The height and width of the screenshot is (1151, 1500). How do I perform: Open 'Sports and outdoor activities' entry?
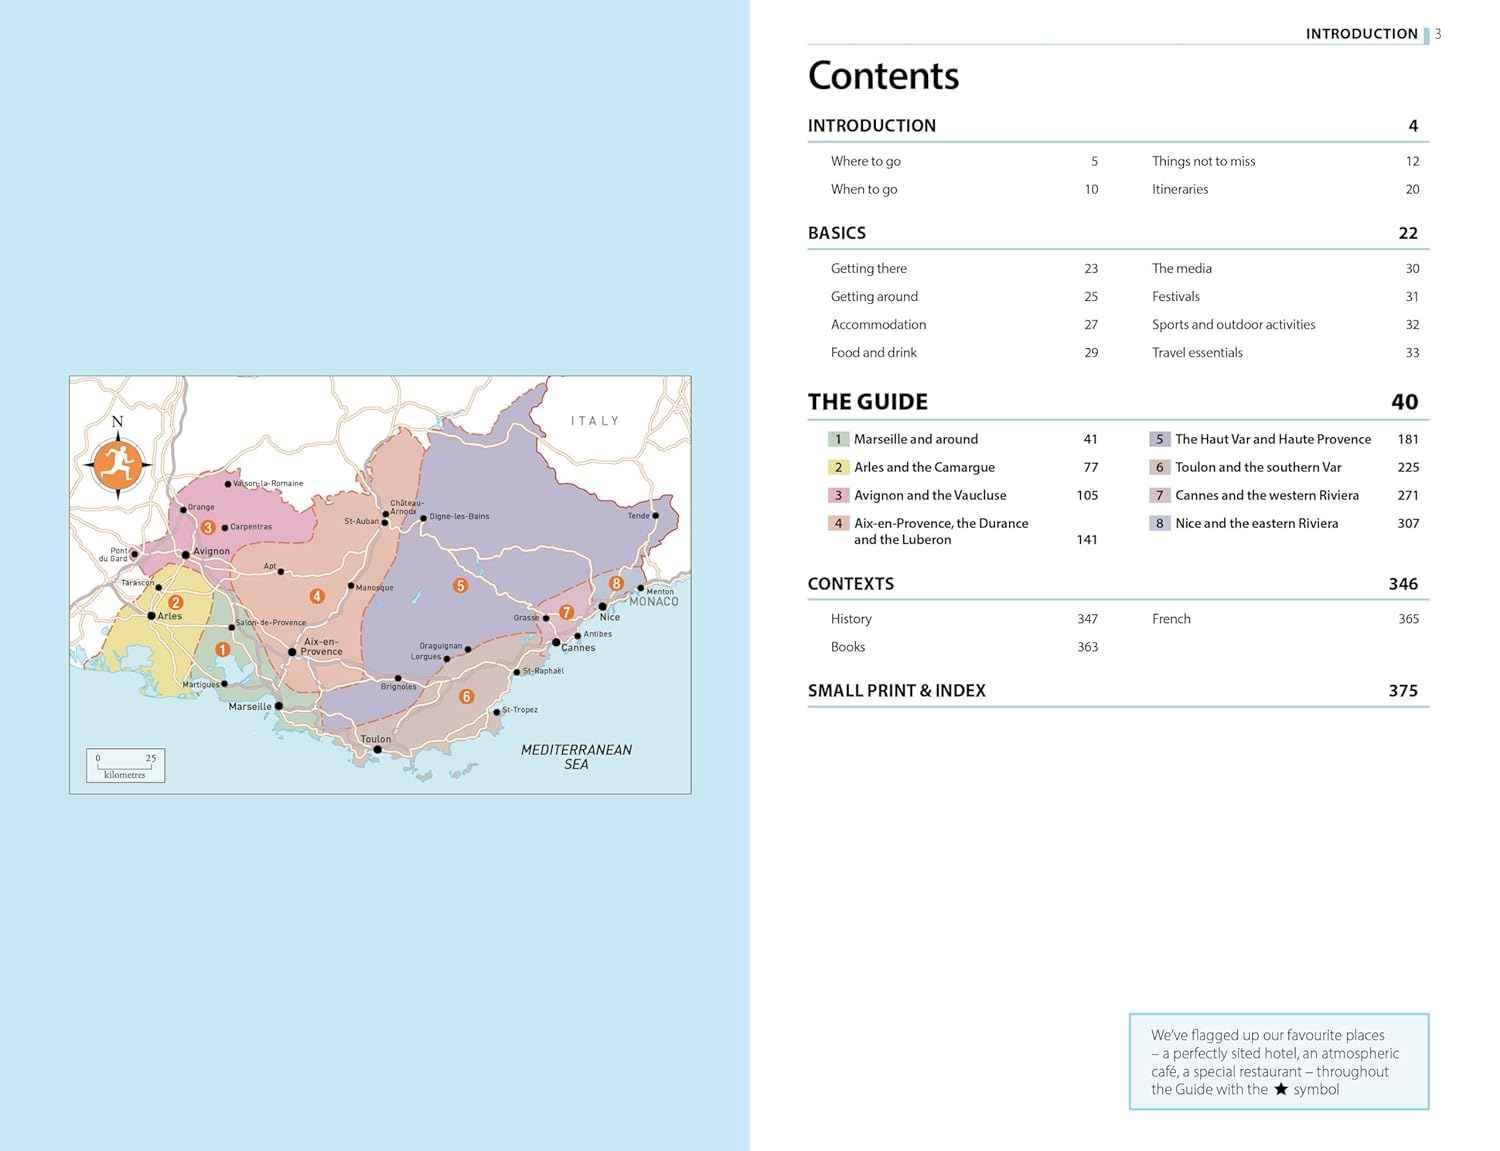click(1234, 324)
